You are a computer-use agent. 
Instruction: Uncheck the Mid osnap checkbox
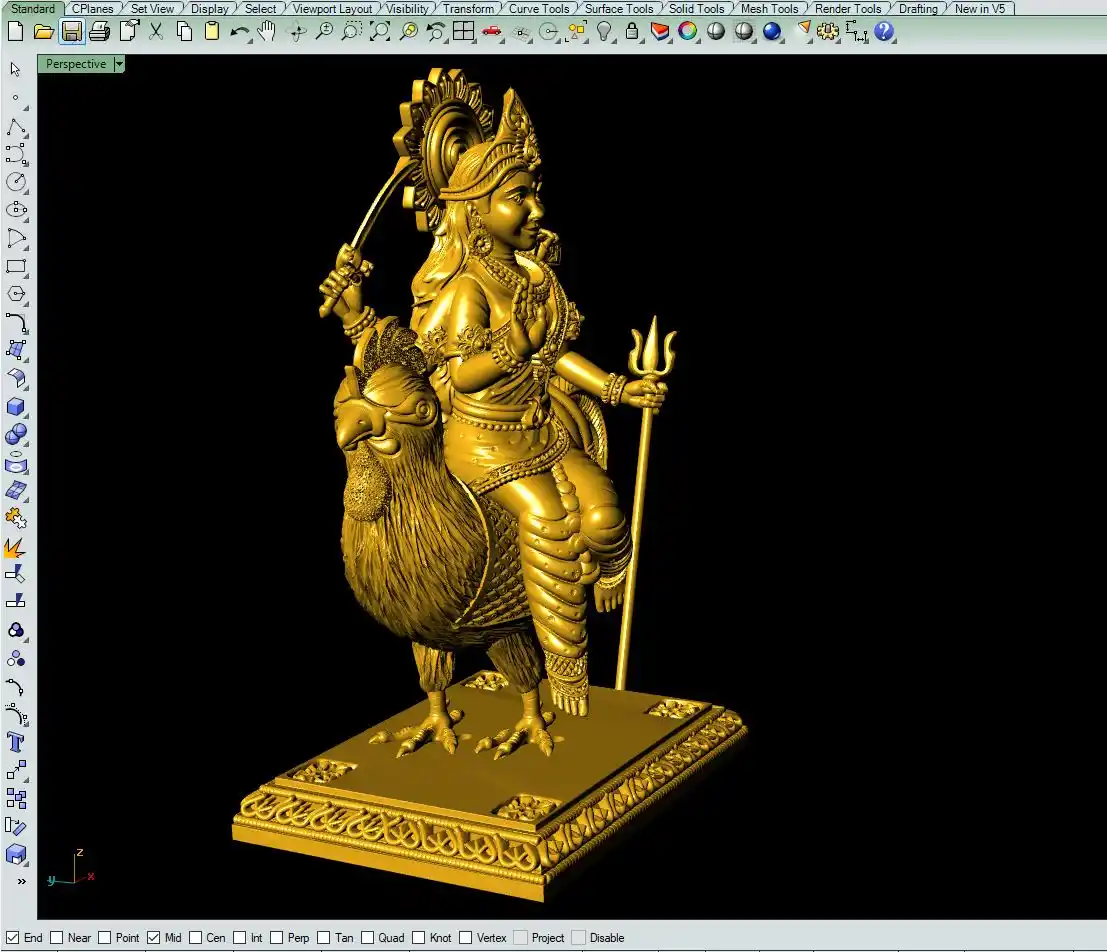click(153, 938)
